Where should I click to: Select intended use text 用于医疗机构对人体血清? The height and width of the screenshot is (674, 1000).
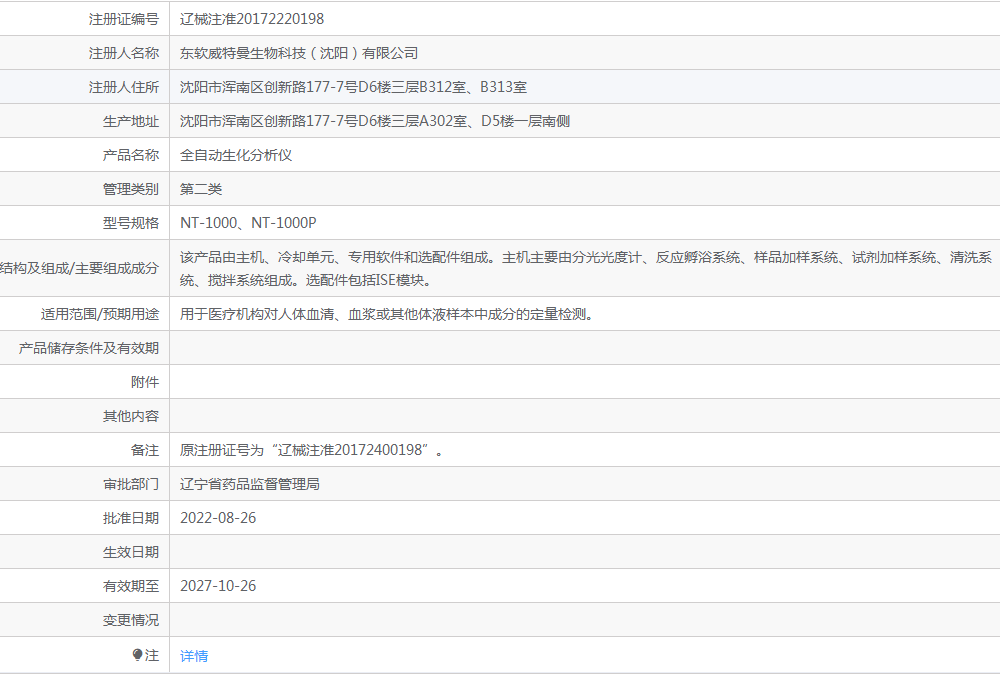(387, 314)
